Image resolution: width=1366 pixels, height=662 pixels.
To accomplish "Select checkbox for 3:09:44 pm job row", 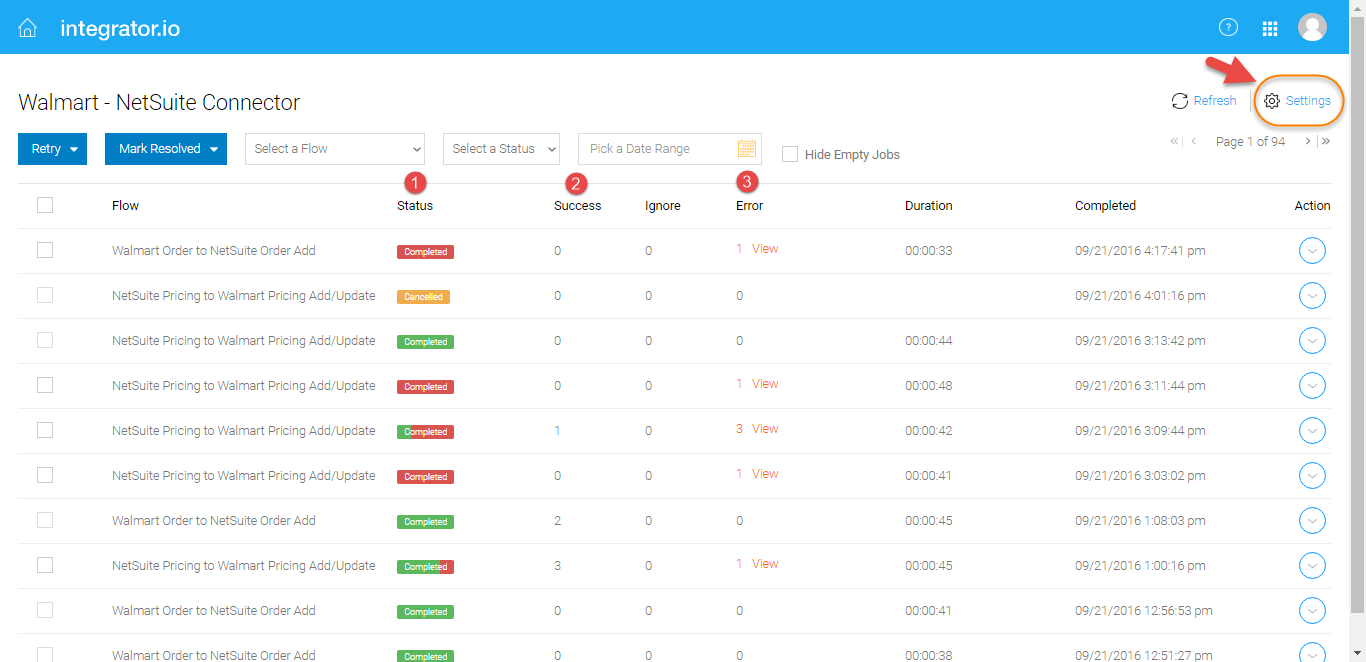I will point(45,430).
